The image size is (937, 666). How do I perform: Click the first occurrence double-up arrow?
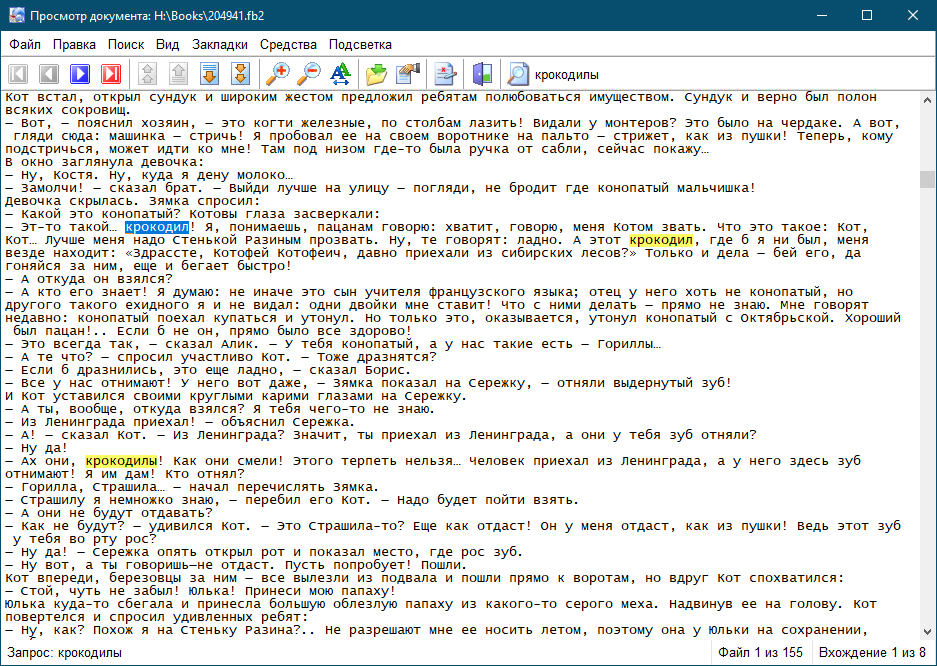(147, 74)
